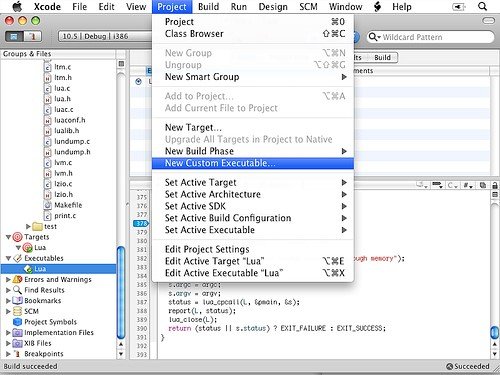Click the lock icon in editor toolbar

(x=495, y=185)
